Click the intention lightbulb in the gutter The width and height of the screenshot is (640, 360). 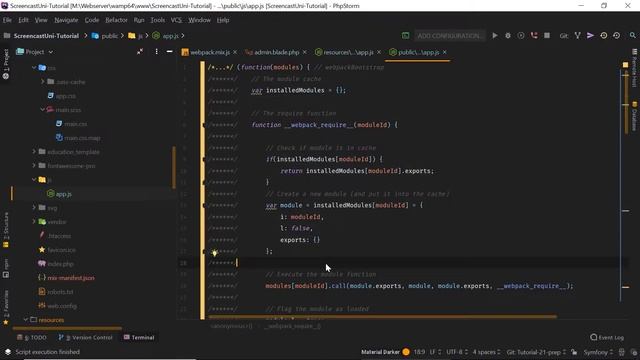click(214, 253)
